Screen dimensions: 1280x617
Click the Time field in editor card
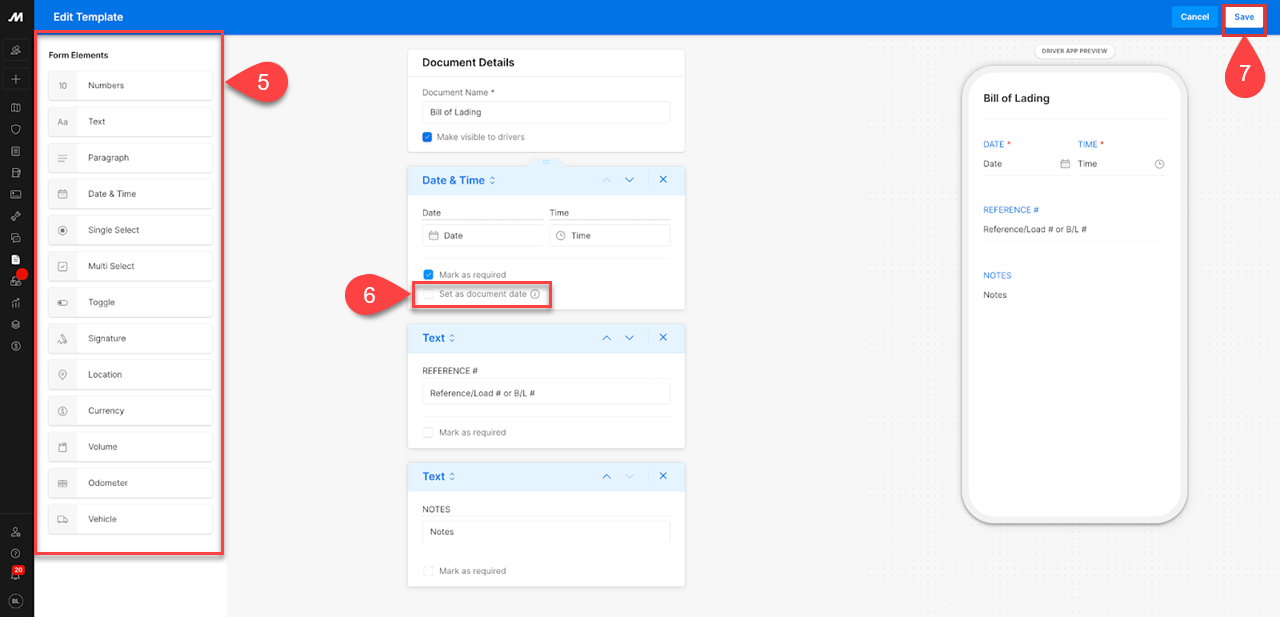coord(610,236)
